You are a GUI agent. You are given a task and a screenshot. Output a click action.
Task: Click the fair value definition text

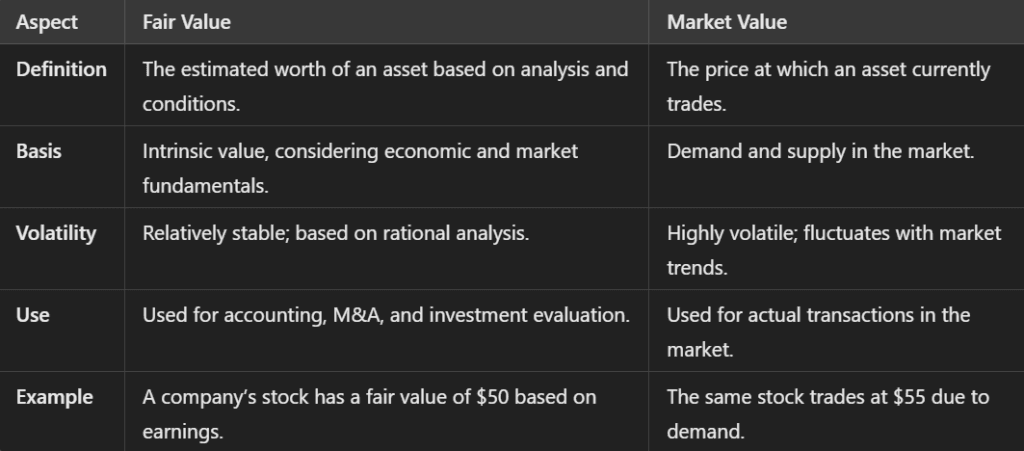[x=385, y=86]
